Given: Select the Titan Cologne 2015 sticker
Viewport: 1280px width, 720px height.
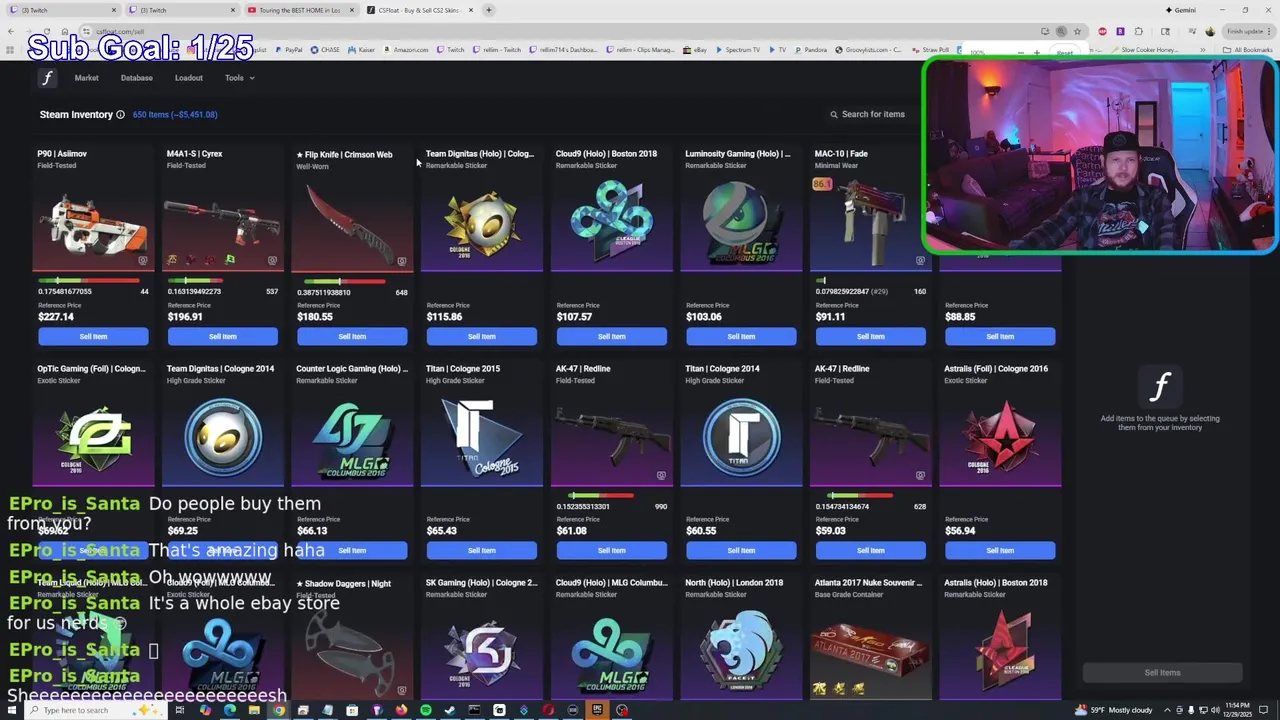Looking at the screenshot, I should click(481, 436).
